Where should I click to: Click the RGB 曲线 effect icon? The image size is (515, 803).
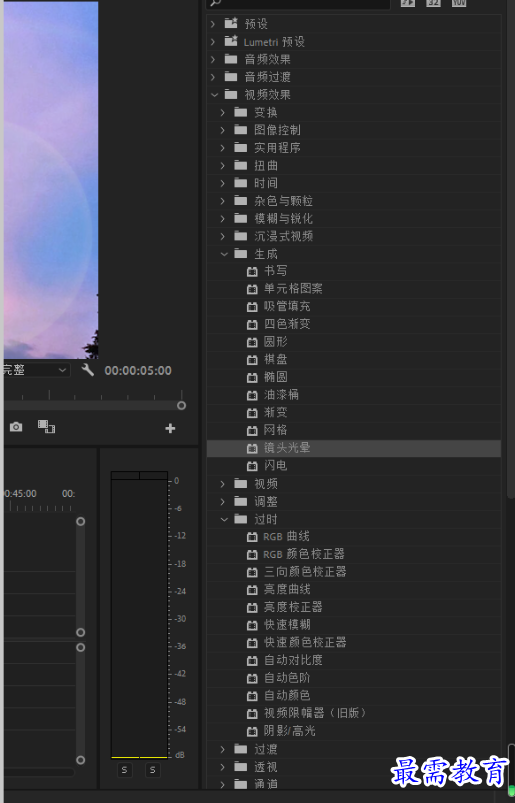coord(252,537)
